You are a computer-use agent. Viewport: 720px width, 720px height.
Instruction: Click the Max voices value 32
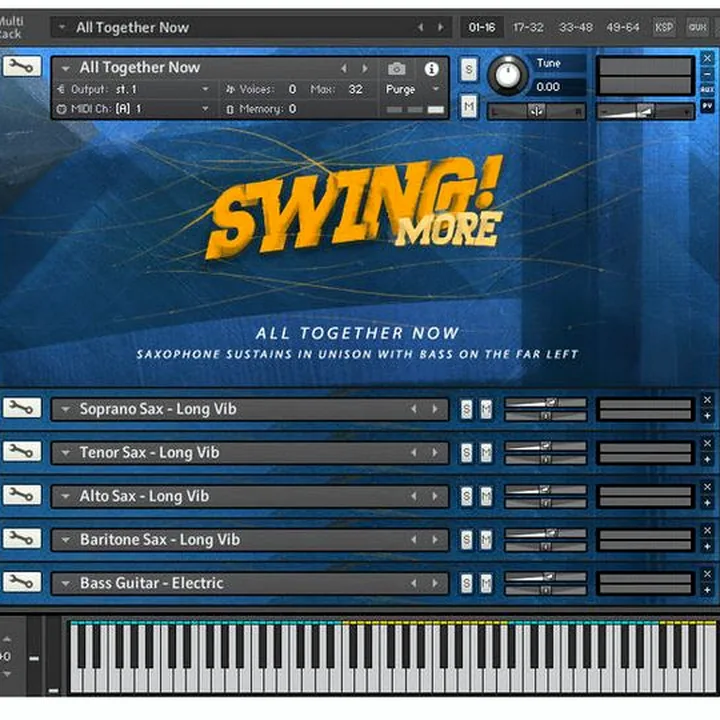coord(355,89)
